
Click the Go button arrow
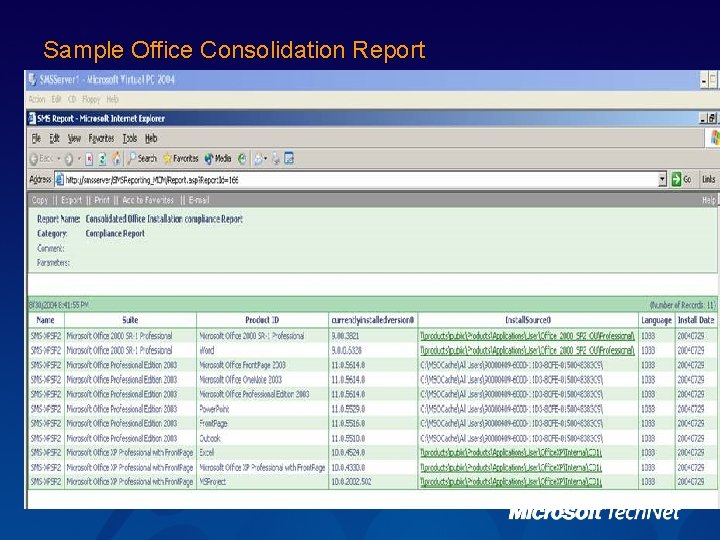(x=676, y=180)
